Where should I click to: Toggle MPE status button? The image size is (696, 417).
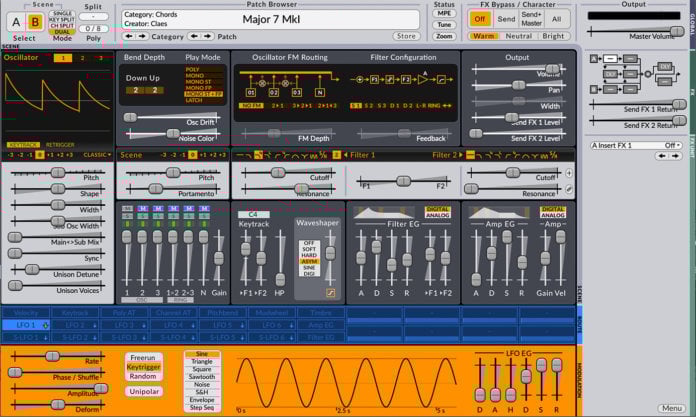click(x=443, y=15)
